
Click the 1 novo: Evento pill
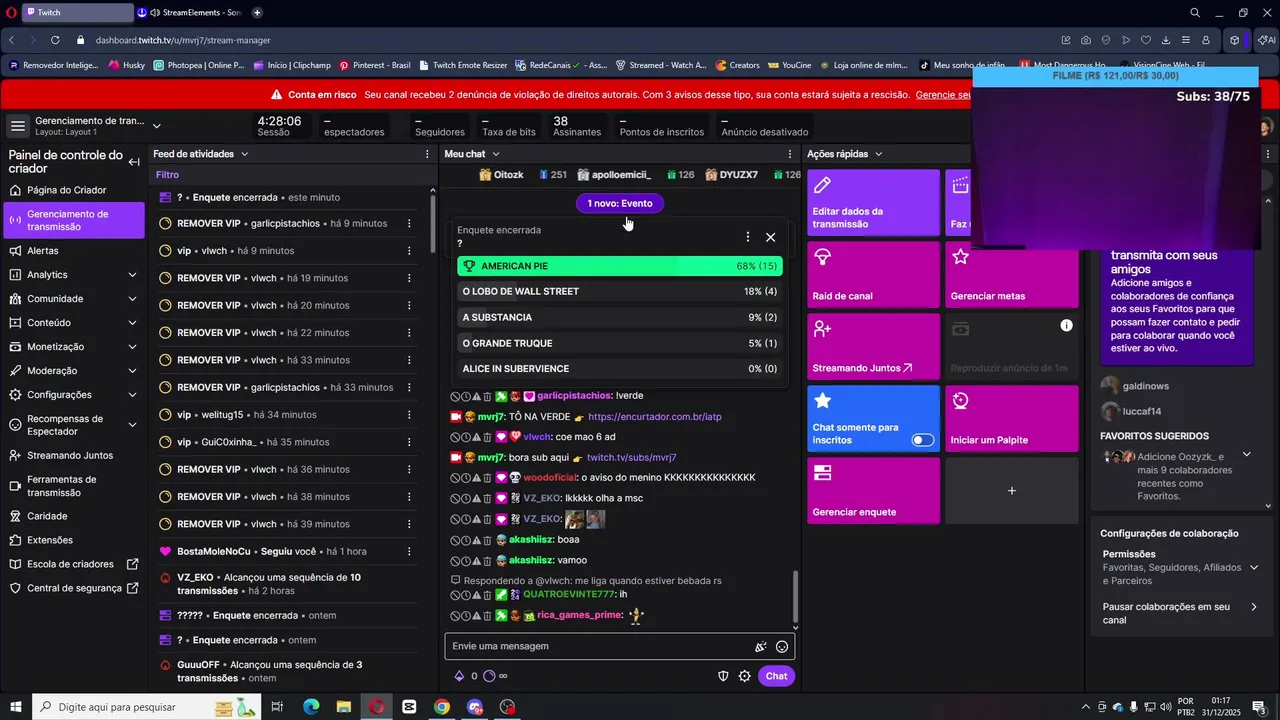tap(620, 203)
